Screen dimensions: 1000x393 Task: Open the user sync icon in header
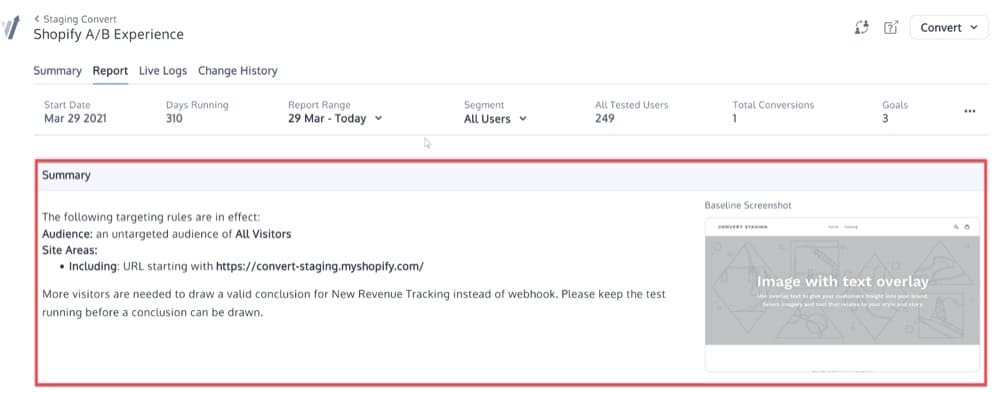[862, 27]
